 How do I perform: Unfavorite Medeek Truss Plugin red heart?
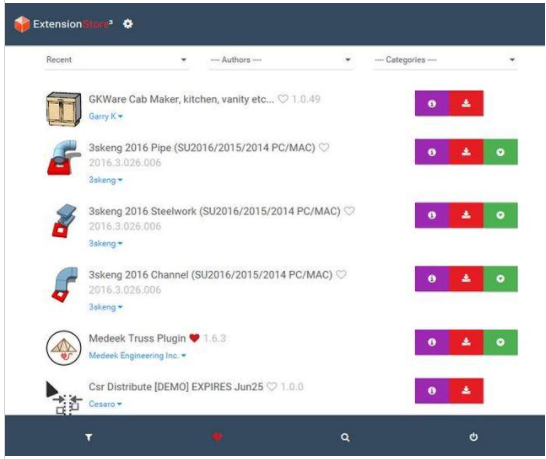point(194,338)
